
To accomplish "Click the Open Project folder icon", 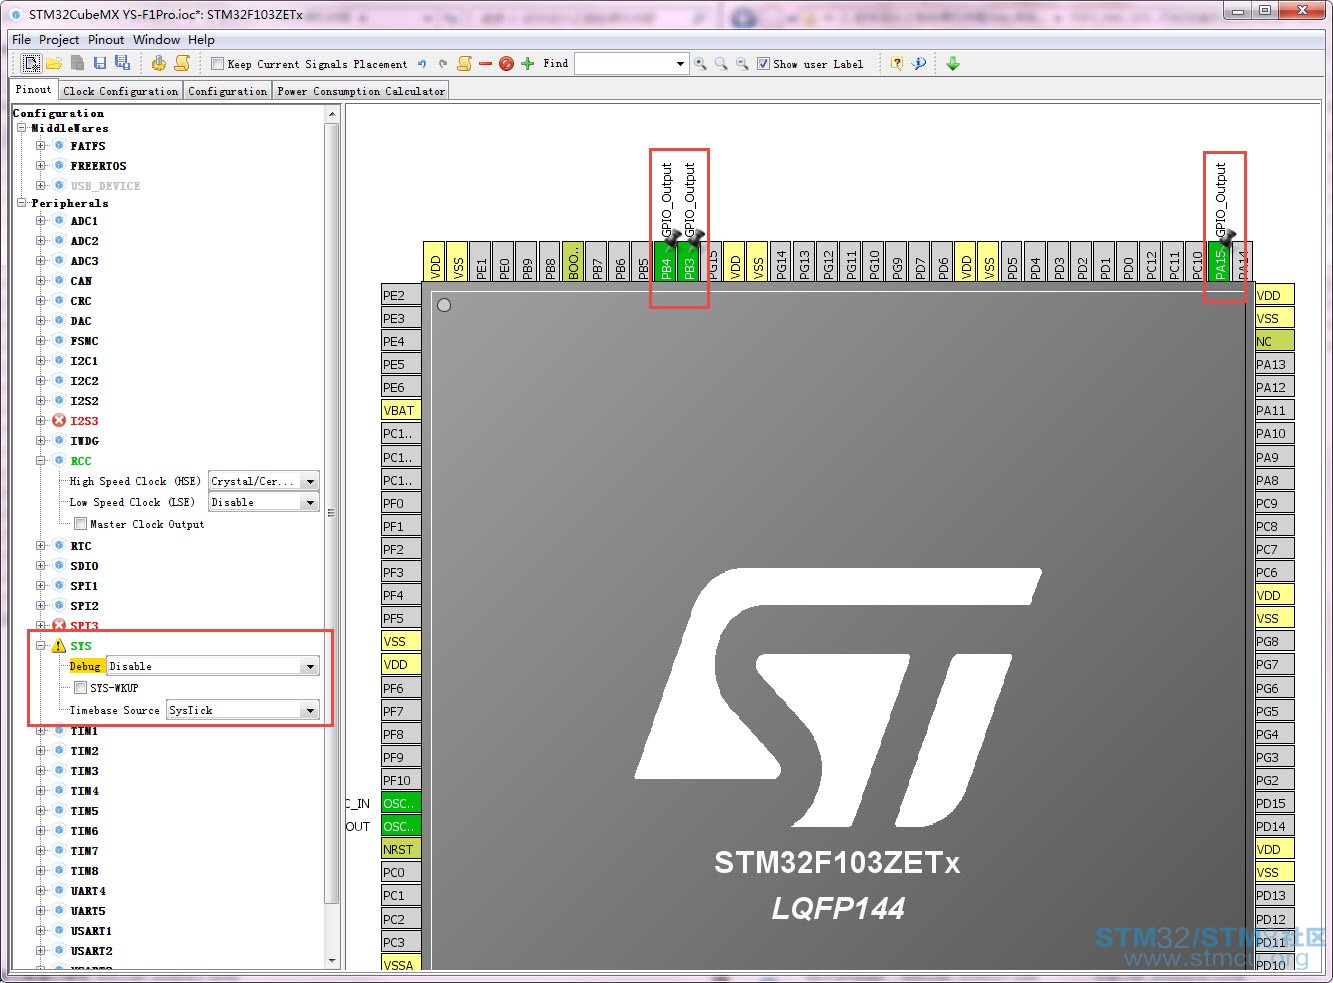I will click(x=54, y=64).
